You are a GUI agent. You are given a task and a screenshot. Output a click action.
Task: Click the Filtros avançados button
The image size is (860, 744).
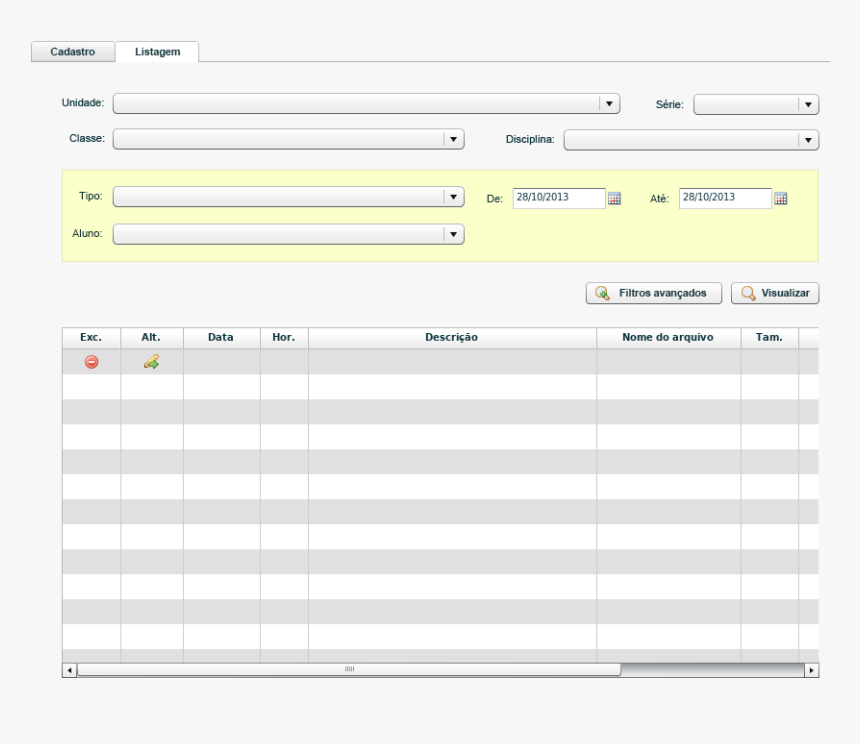[653, 293]
